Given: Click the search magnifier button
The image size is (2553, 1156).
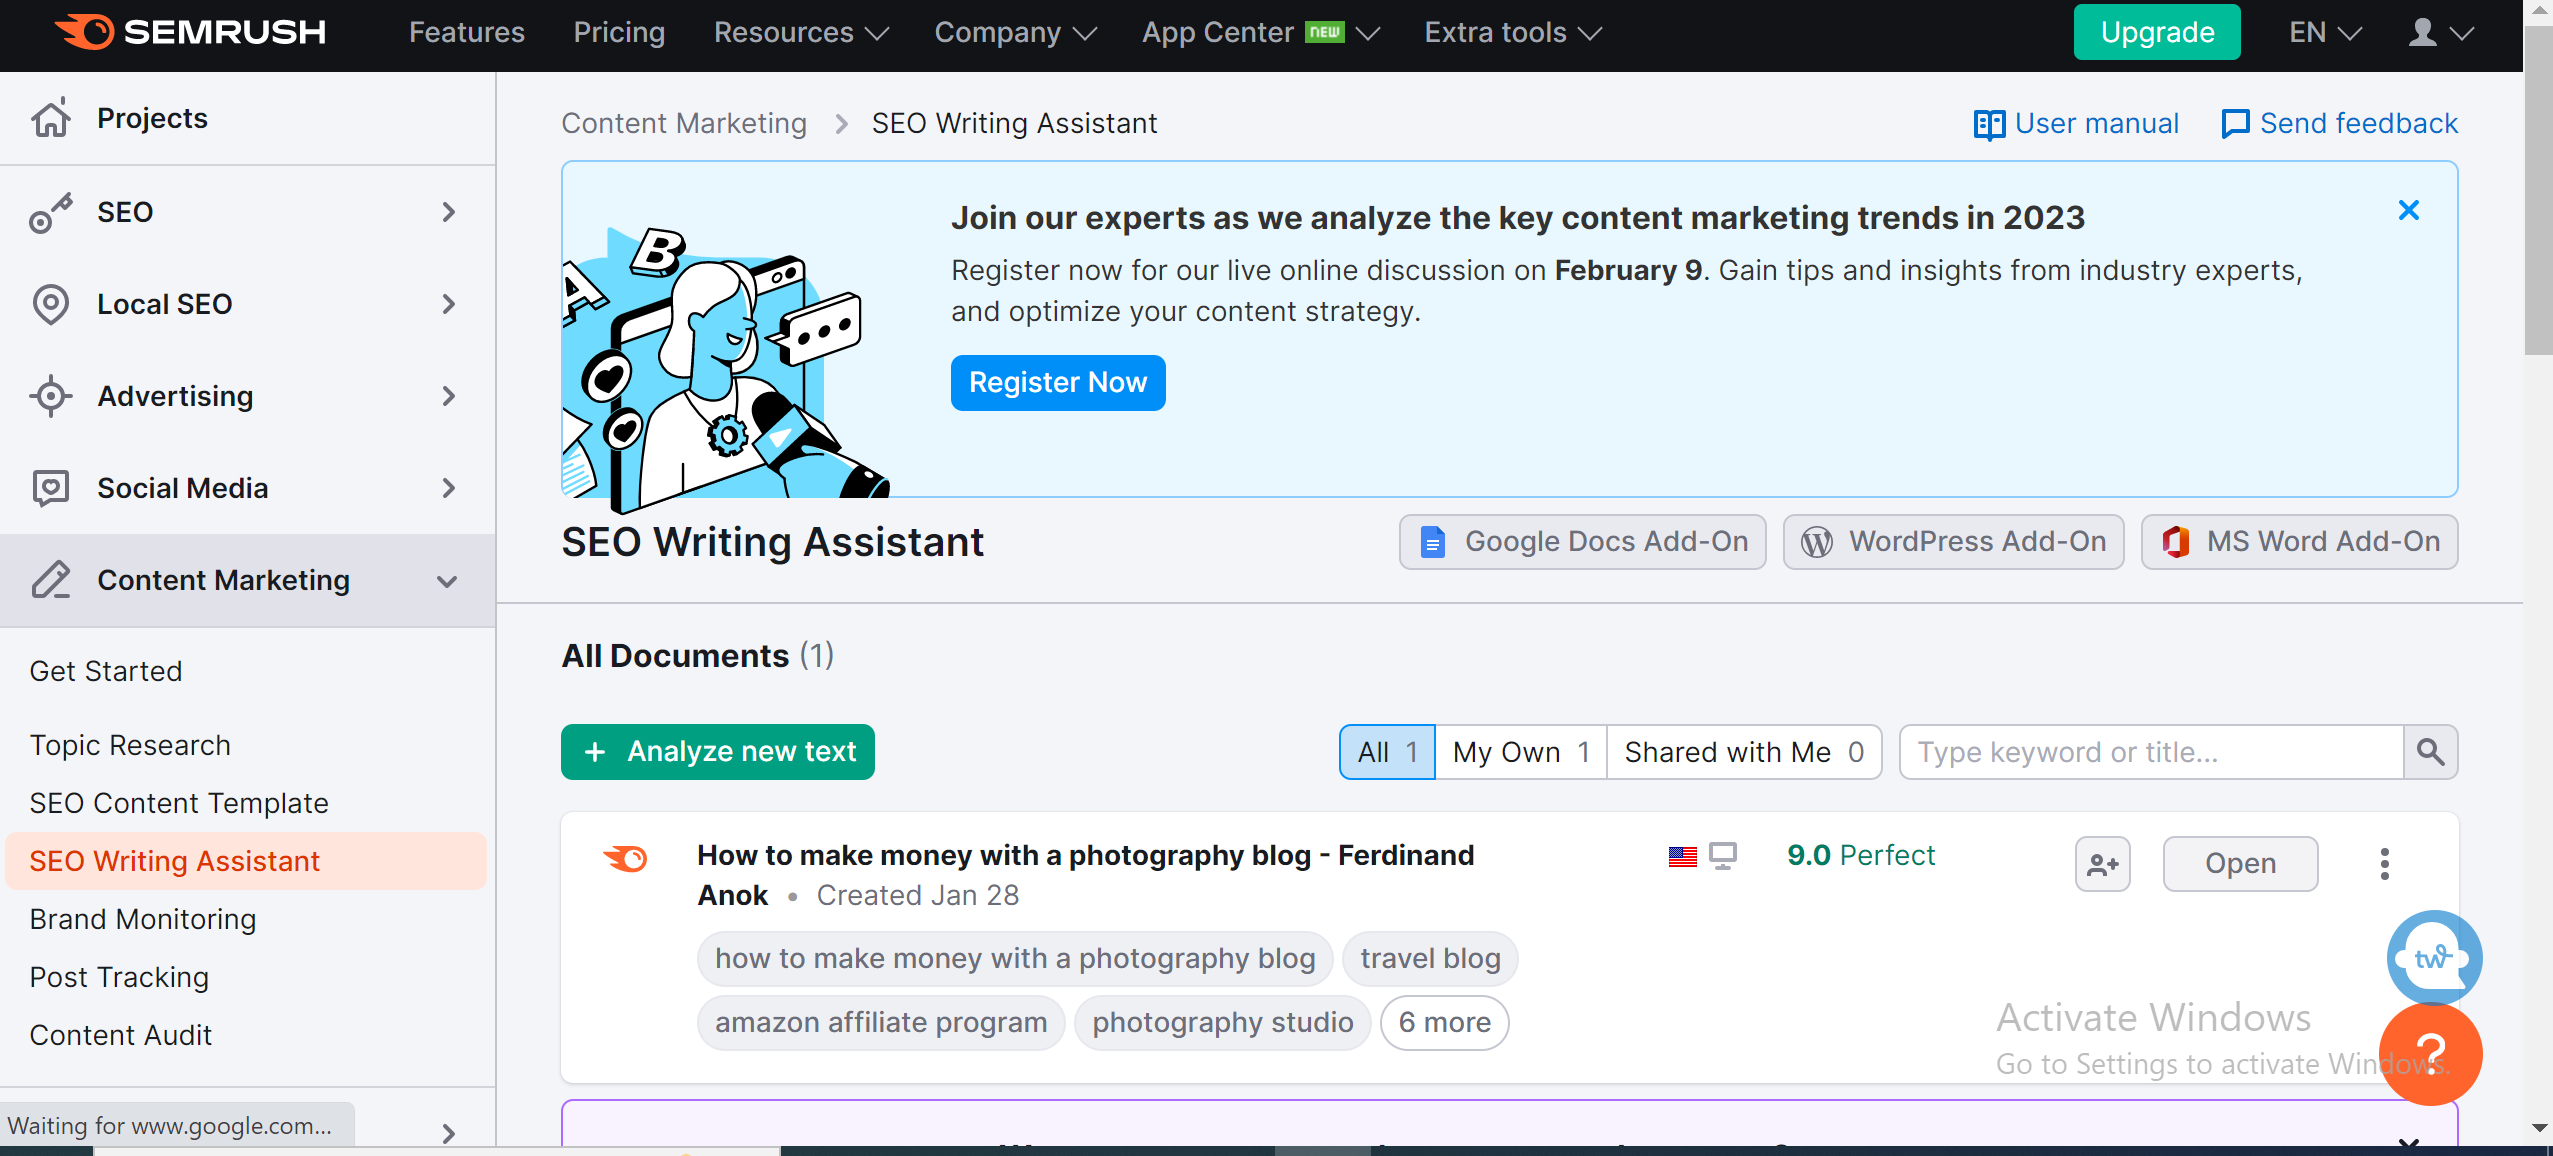Looking at the screenshot, I should (x=2430, y=752).
